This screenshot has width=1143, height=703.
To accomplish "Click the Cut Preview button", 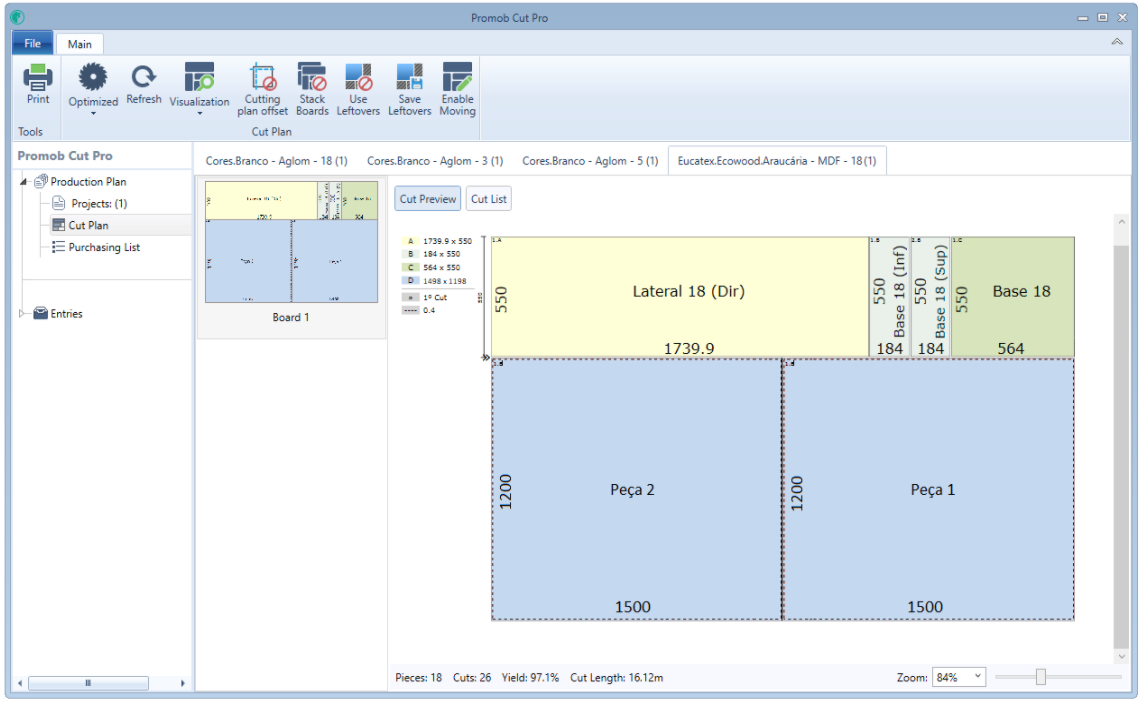I will (x=428, y=199).
